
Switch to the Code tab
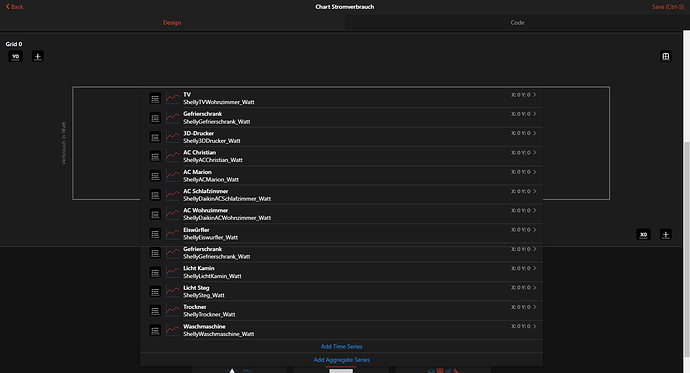(518, 22)
